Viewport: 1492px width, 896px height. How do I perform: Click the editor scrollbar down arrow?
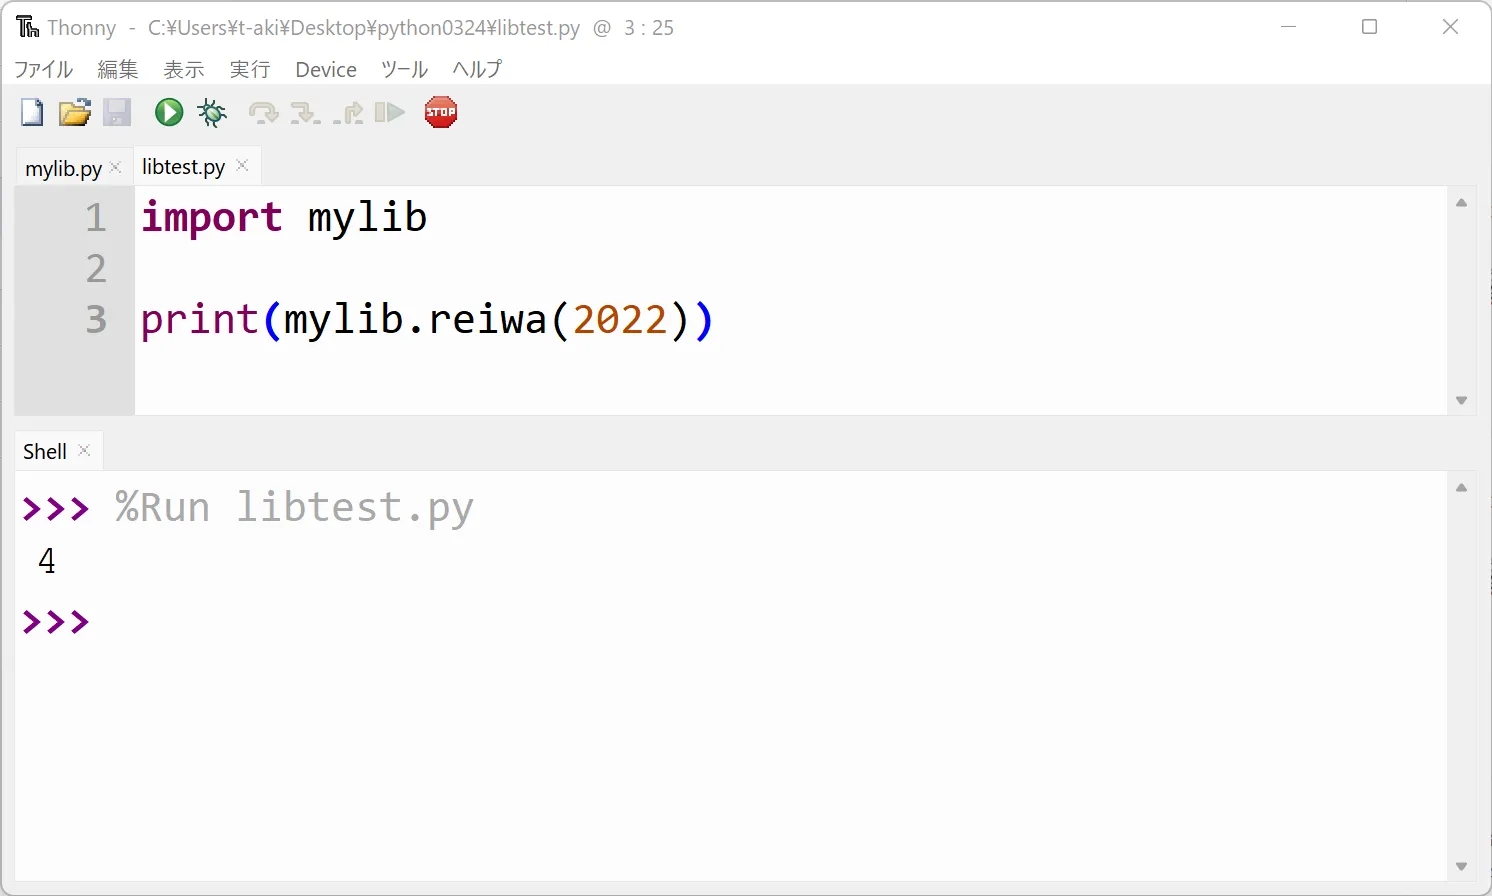point(1461,400)
